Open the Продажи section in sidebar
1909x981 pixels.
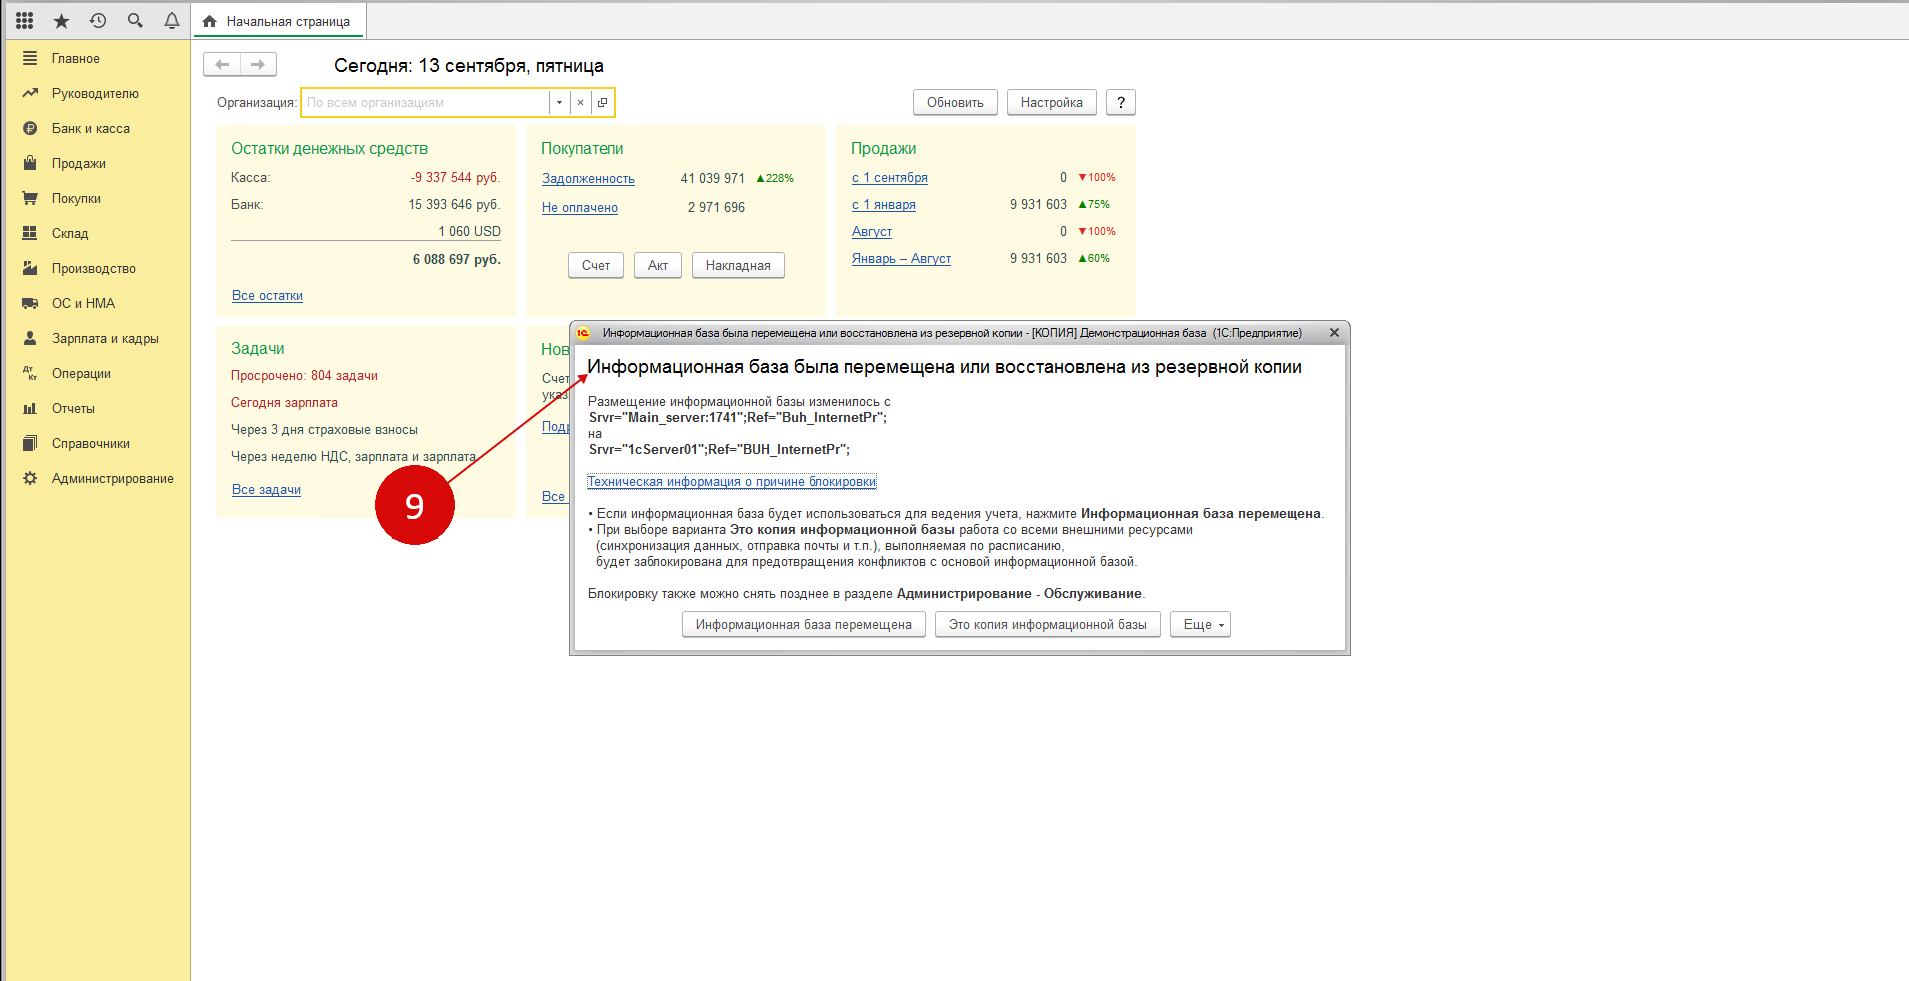[79, 163]
